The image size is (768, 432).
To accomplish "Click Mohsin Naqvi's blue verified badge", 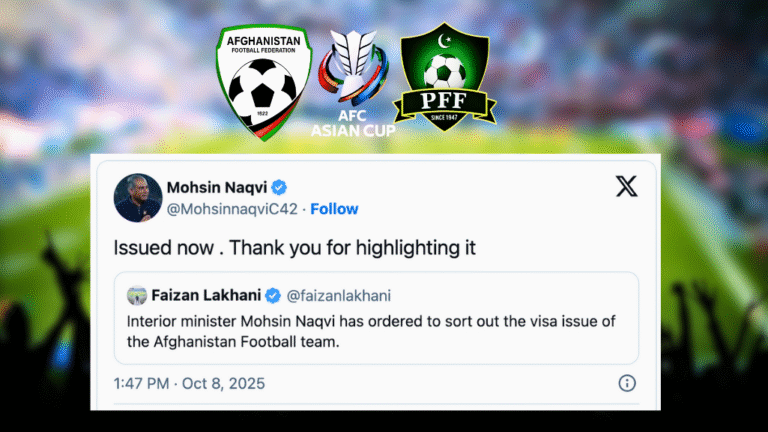I will (x=281, y=187).
